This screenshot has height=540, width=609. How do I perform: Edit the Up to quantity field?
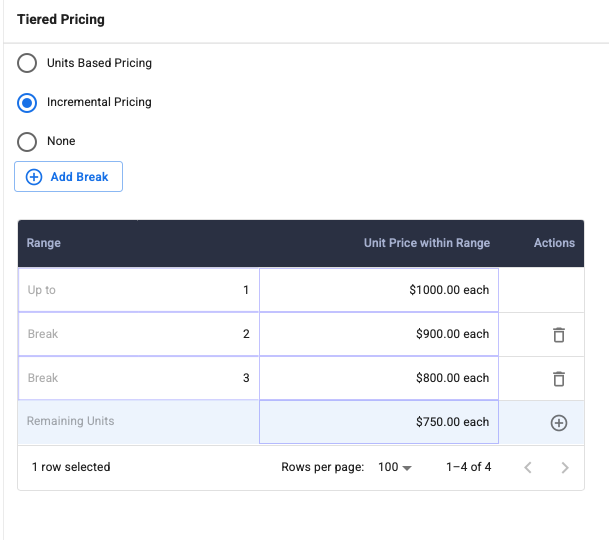138,290
